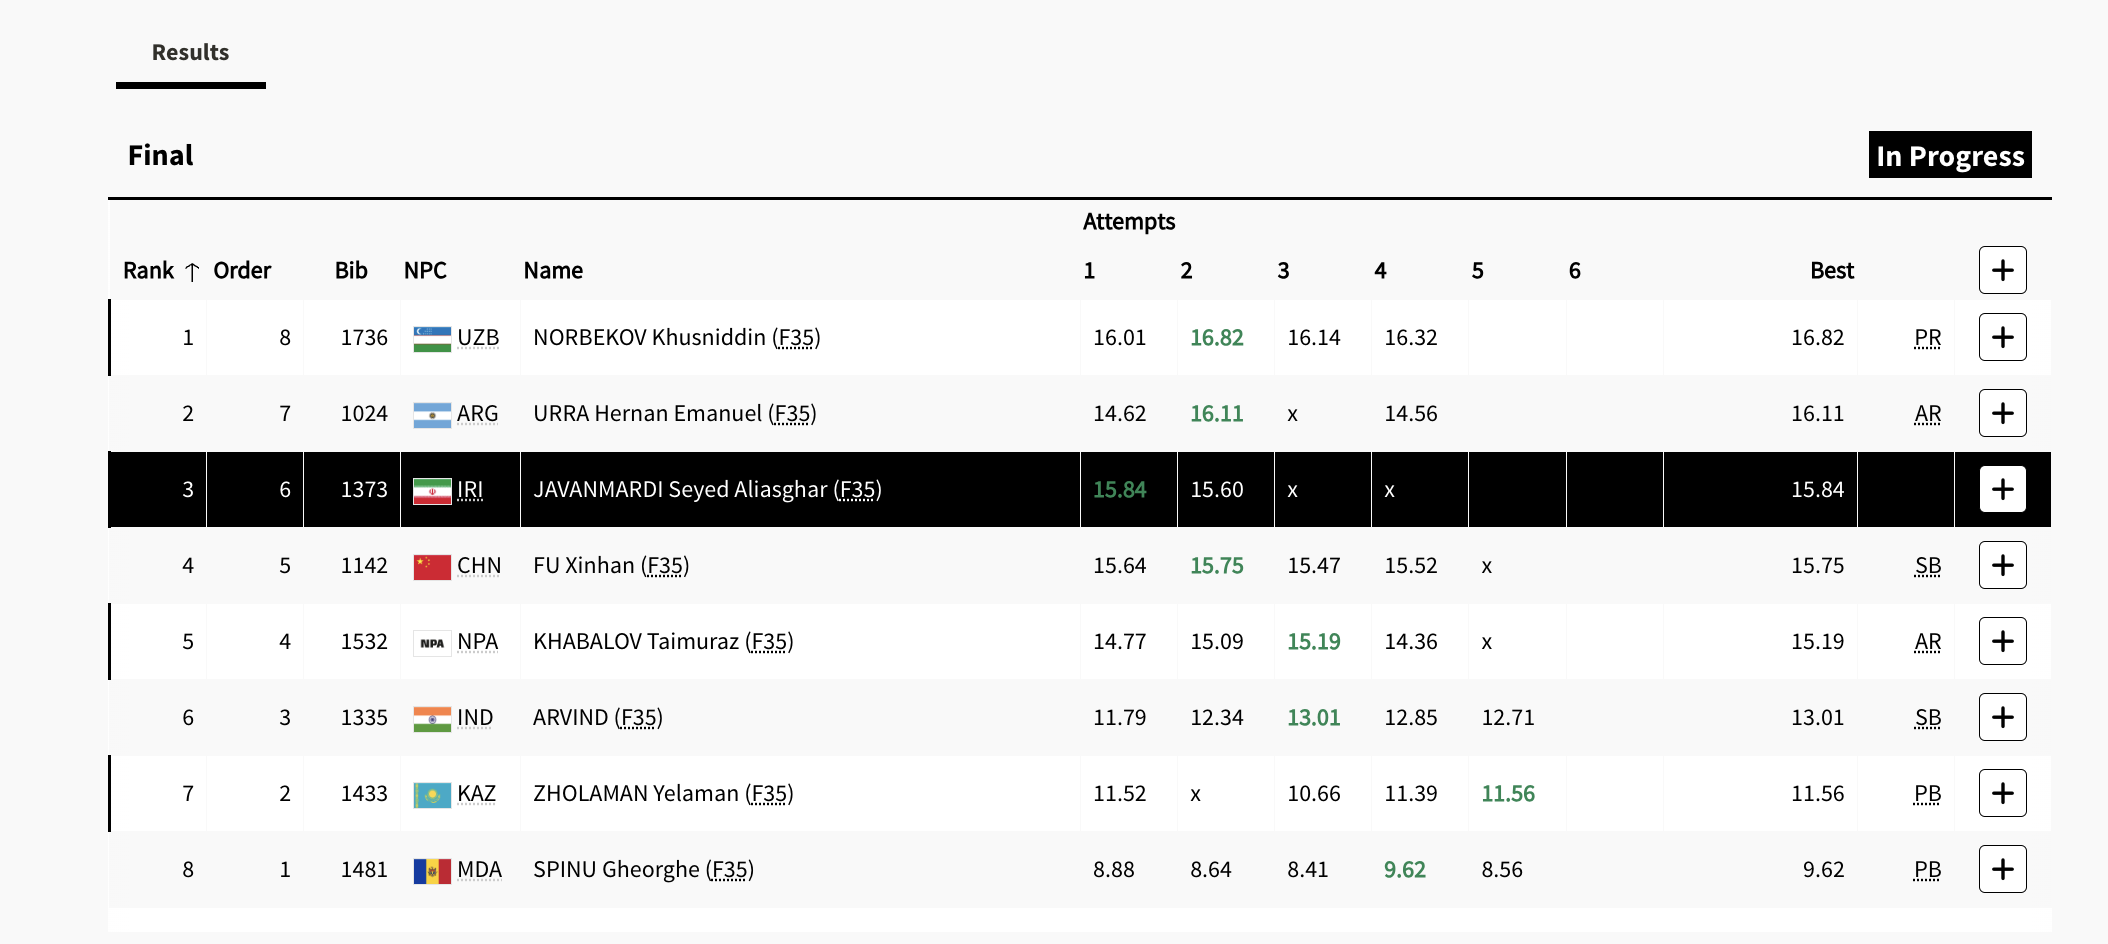
Task: Expand JAVANMARDI Seyed Aliasghar row details
Action: [2002, 489]
